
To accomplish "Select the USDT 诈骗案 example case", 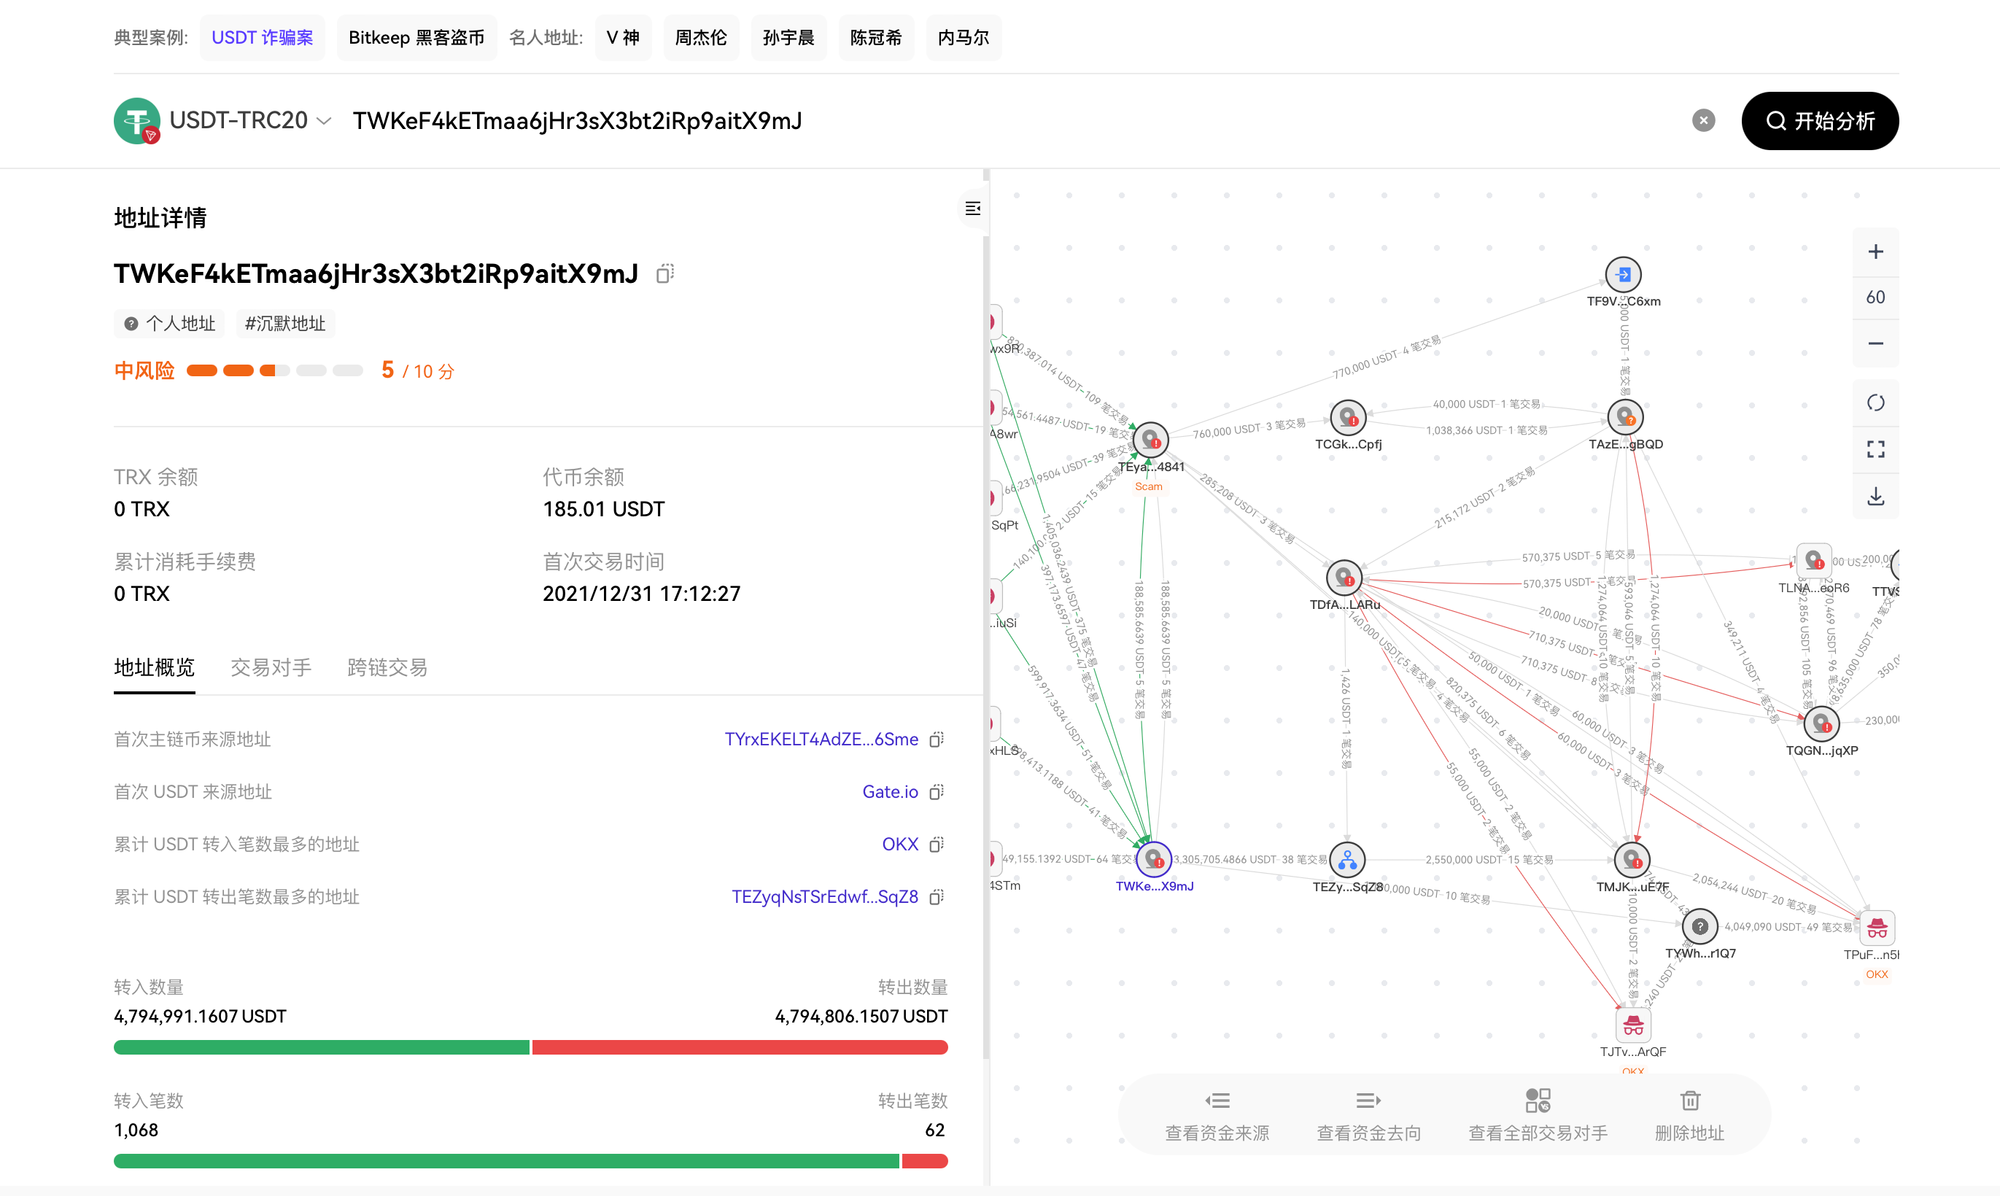I will 262,38.
